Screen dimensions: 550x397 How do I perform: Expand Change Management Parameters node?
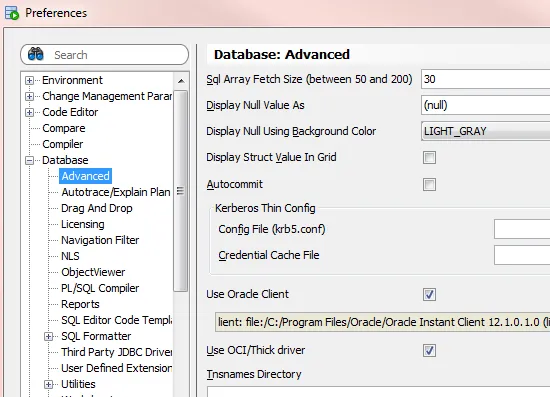(x=29, y=96)
